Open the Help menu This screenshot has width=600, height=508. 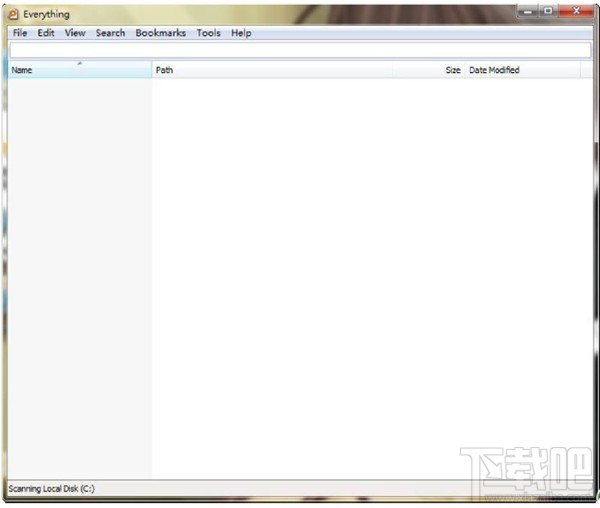point(241,33)
